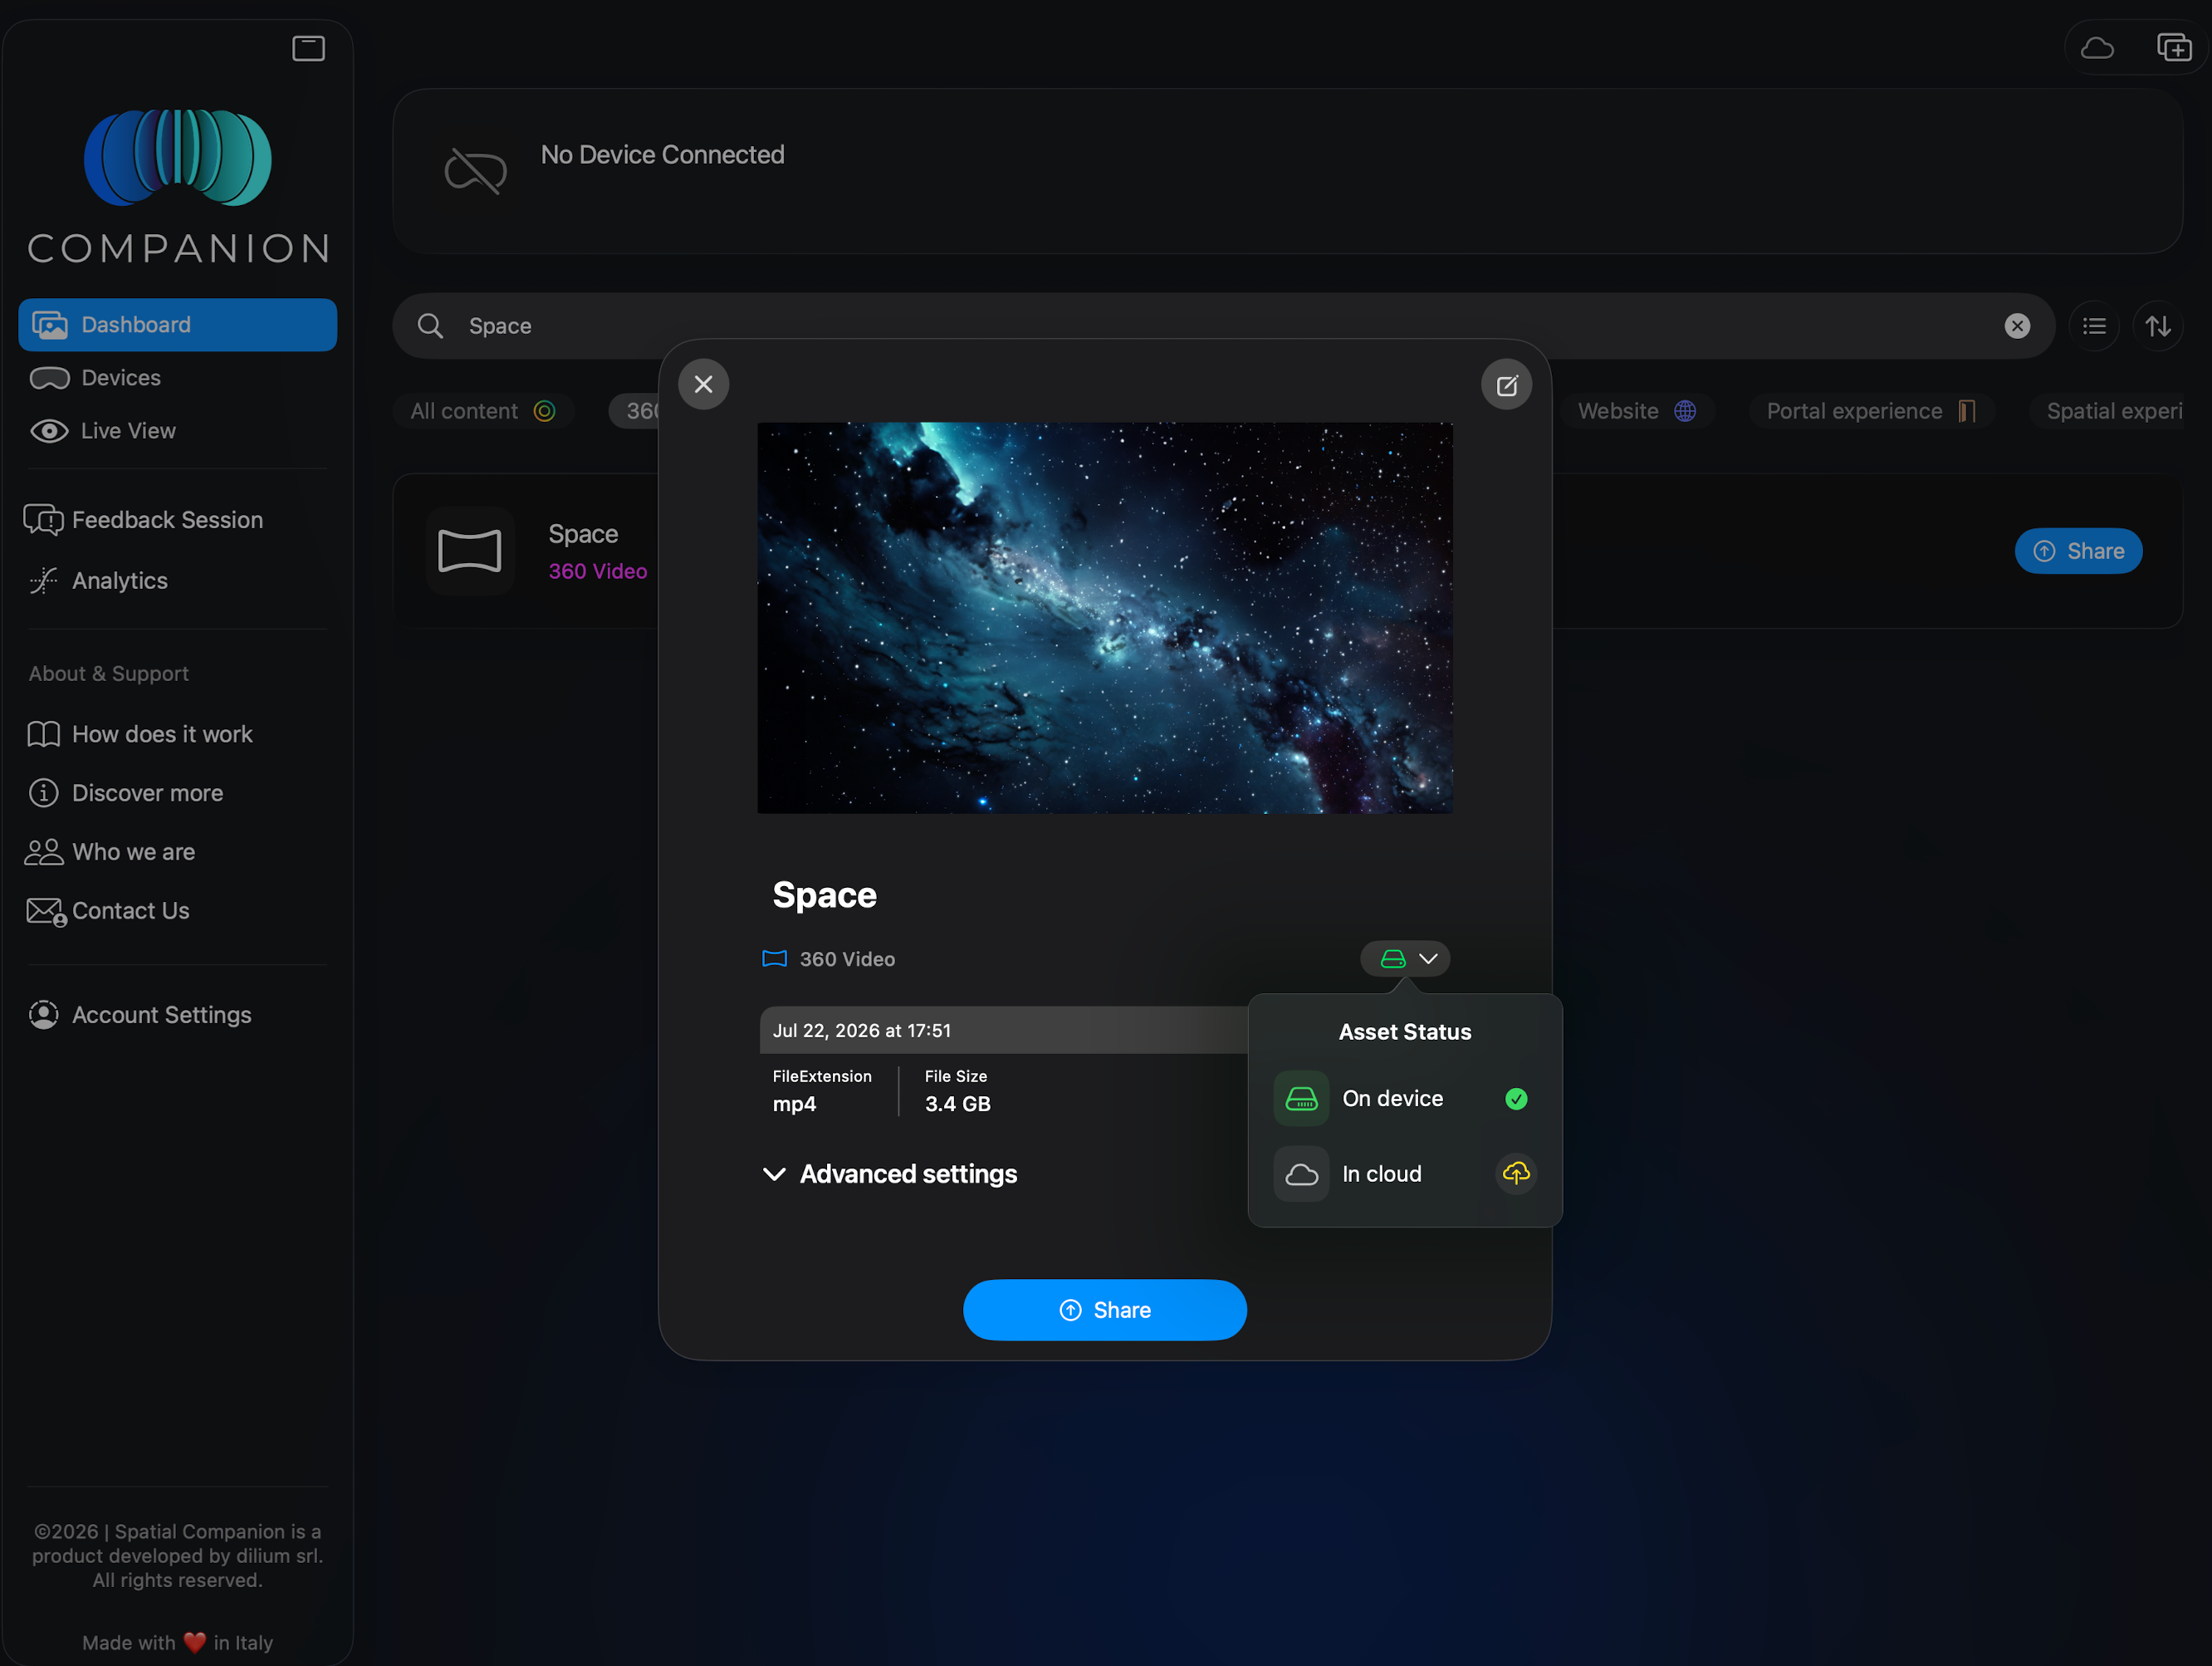Click the no device connected icon
The image size is (2212, 1666).
point(475,171)
